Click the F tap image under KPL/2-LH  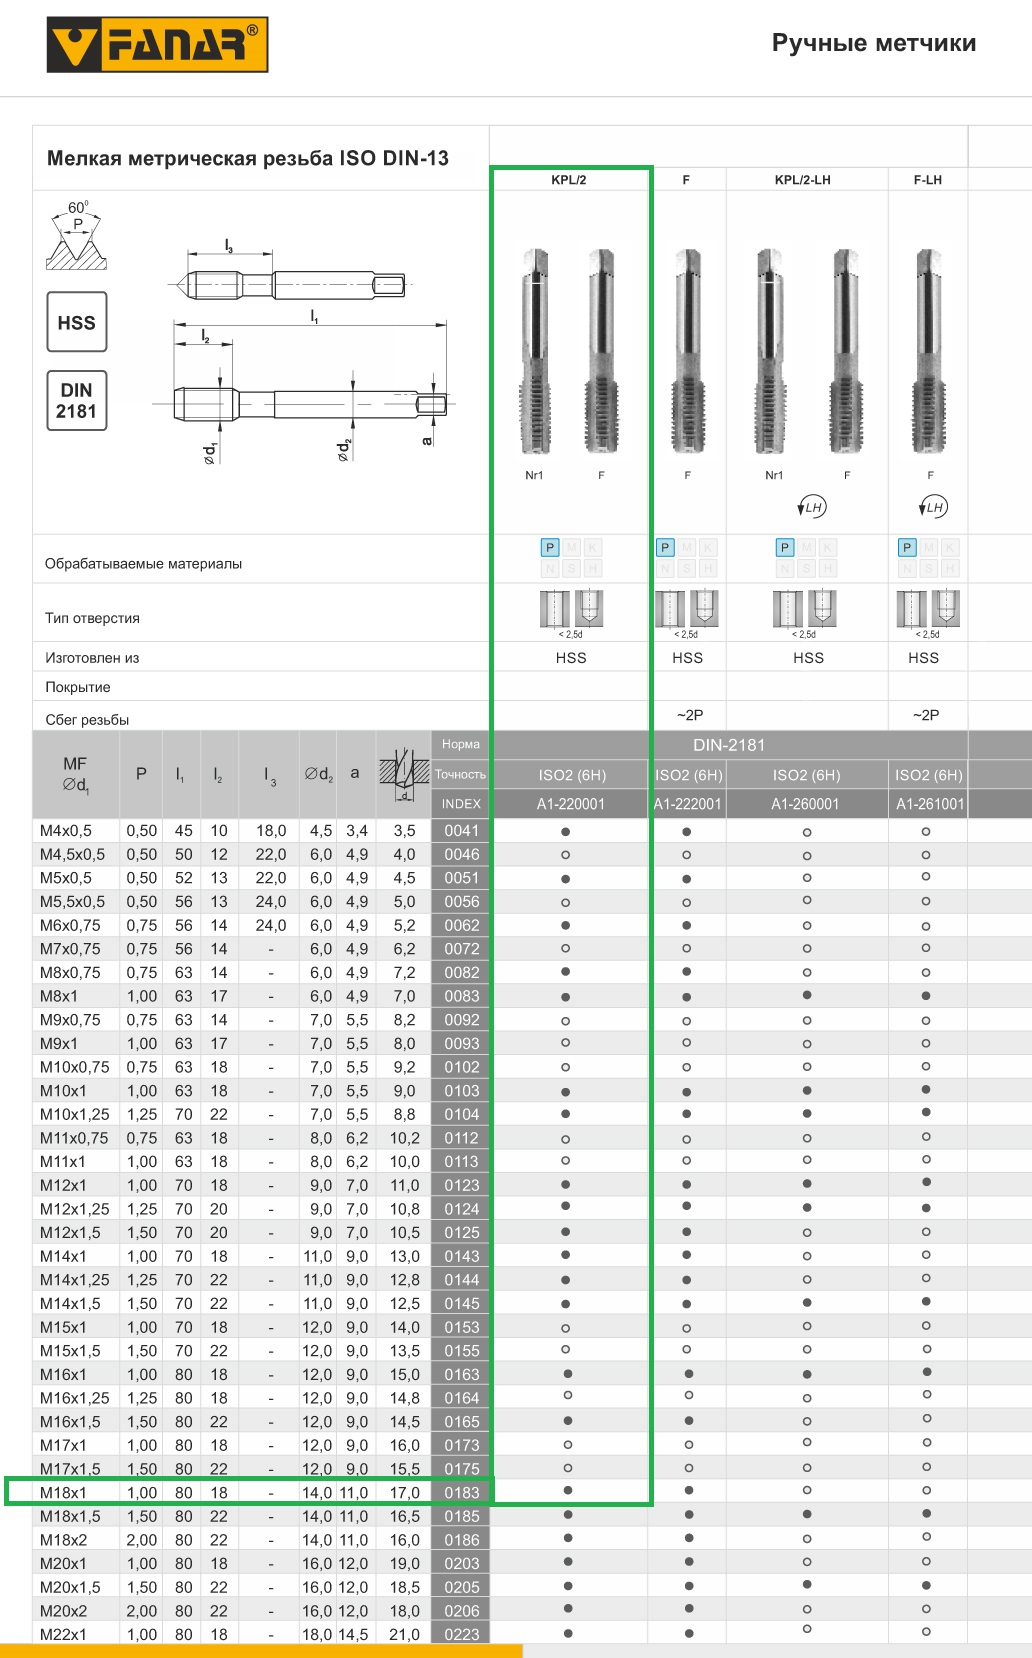[846, 352]
